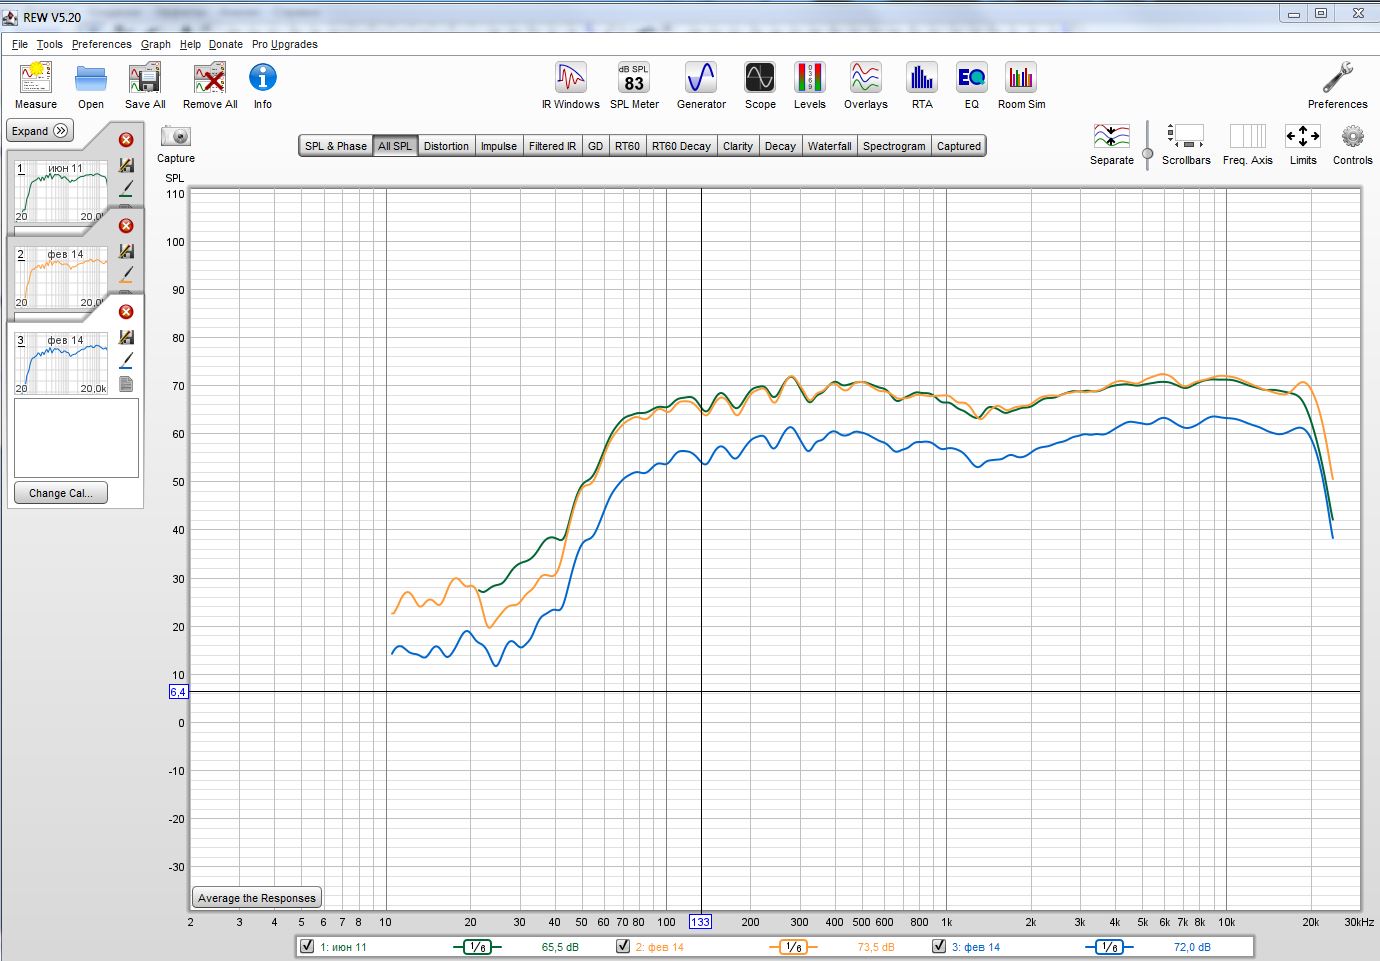Click the Measure icon in toolbar

tap(36, 79)
